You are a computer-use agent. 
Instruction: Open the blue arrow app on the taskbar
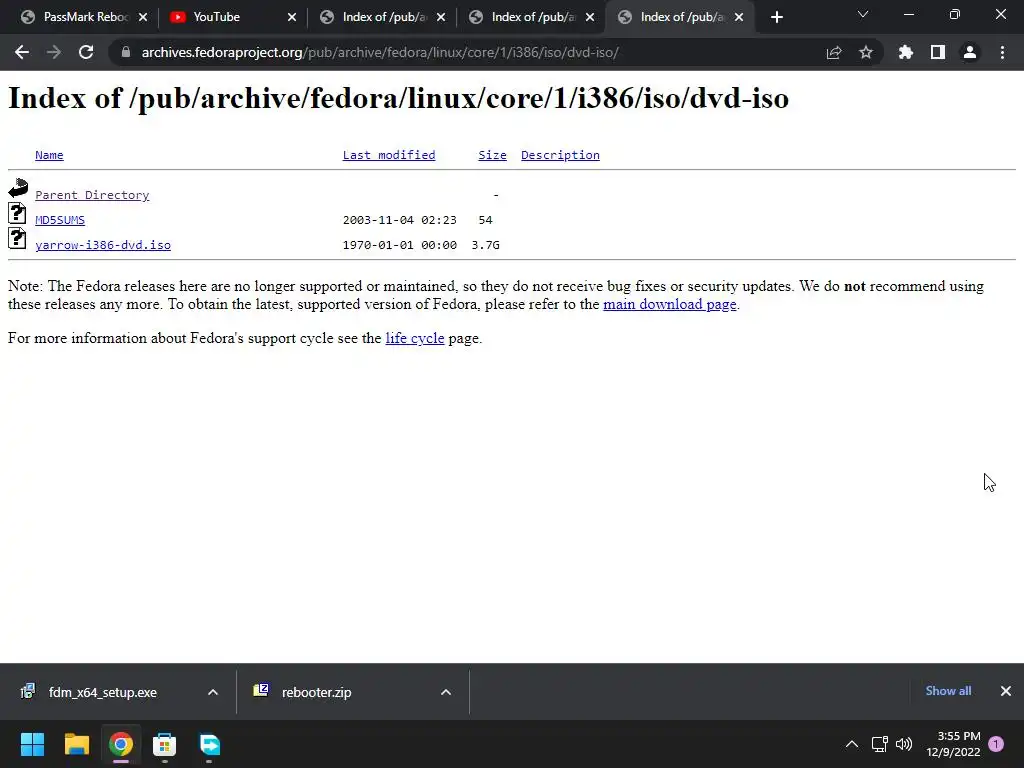(210, 744)
